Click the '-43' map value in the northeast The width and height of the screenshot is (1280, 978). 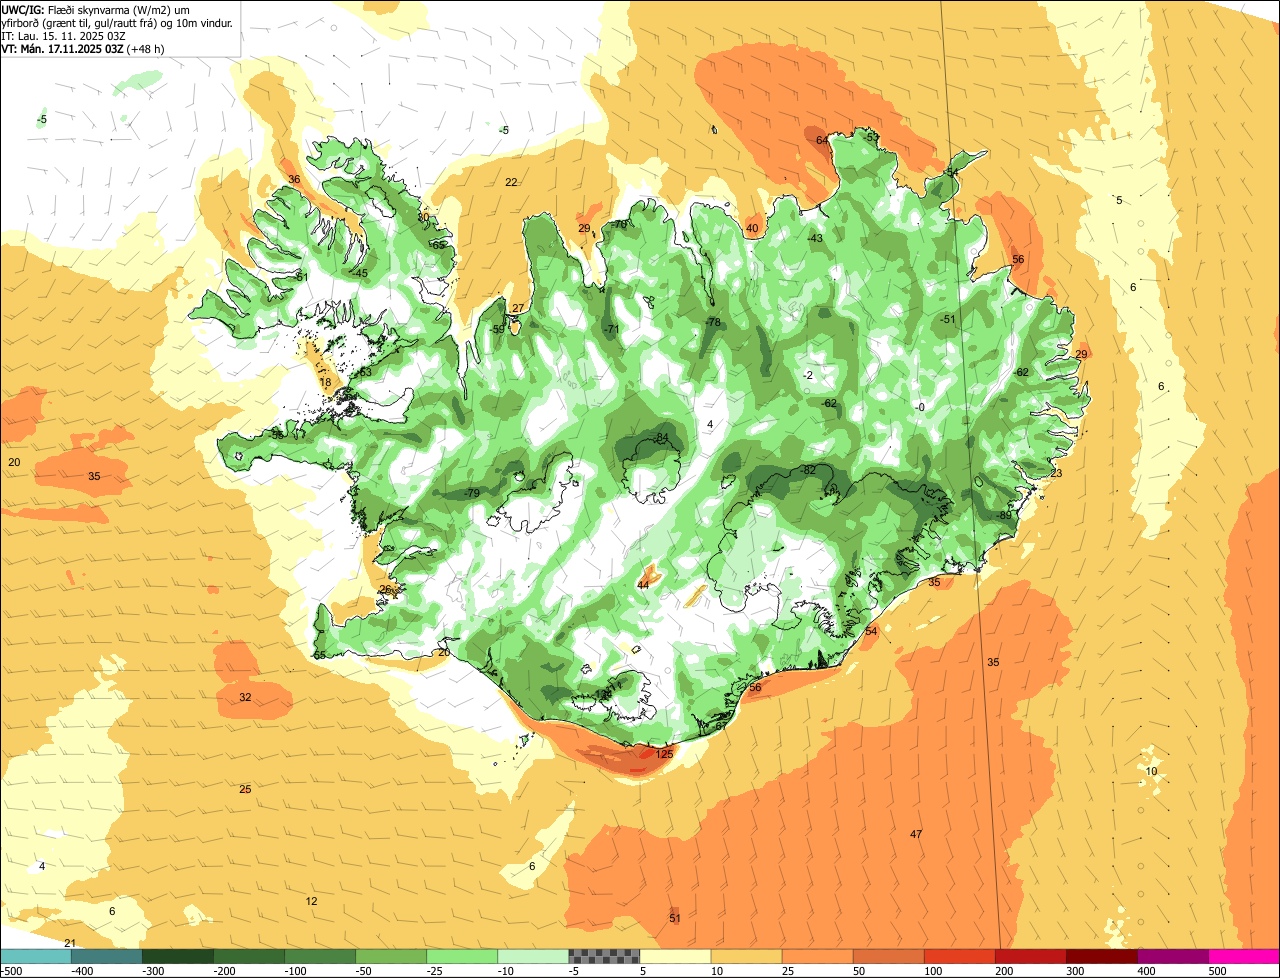(x=814, y=238)
